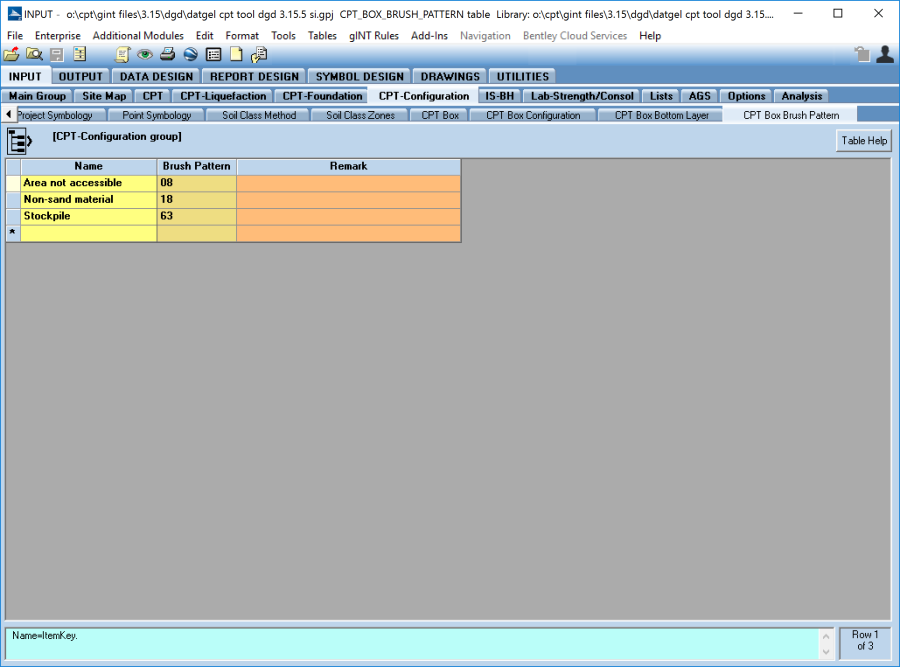Click the printer icon in toolbar
This screenshot has width=900, height=667.
168,55
